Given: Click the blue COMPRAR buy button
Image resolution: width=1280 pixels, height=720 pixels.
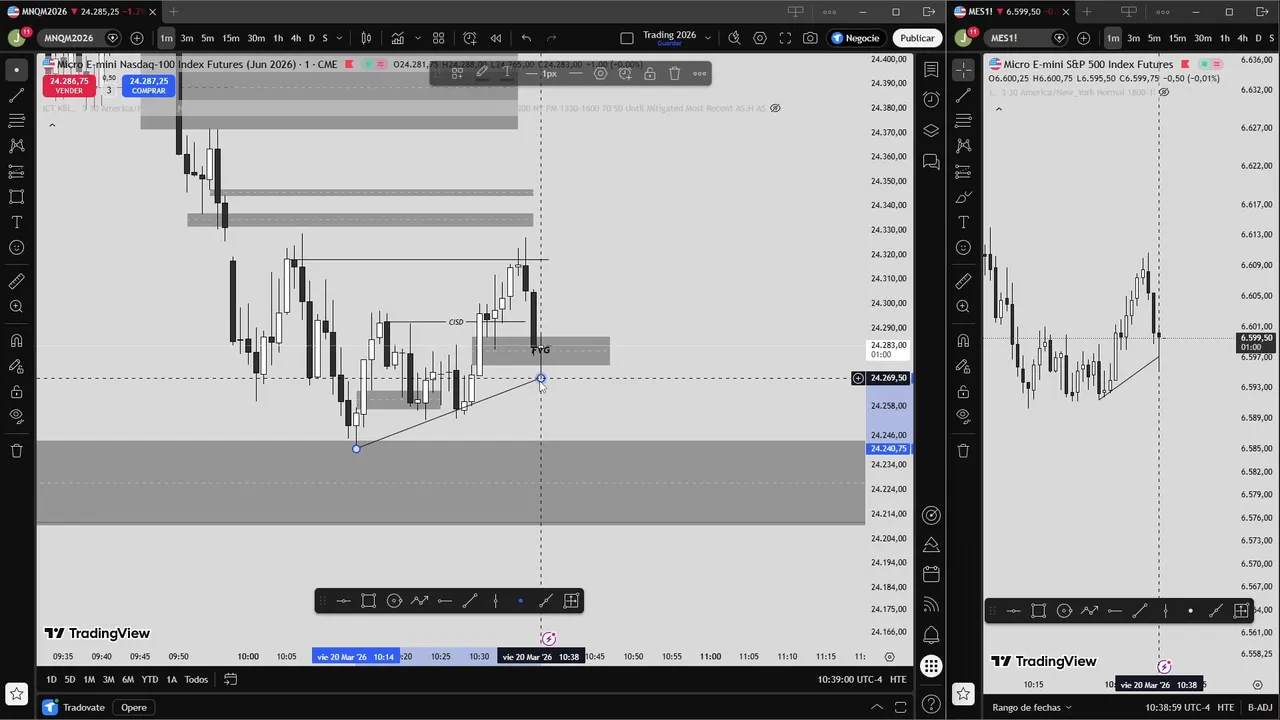Looking at the screenshot, I should [x=148, y=85].
